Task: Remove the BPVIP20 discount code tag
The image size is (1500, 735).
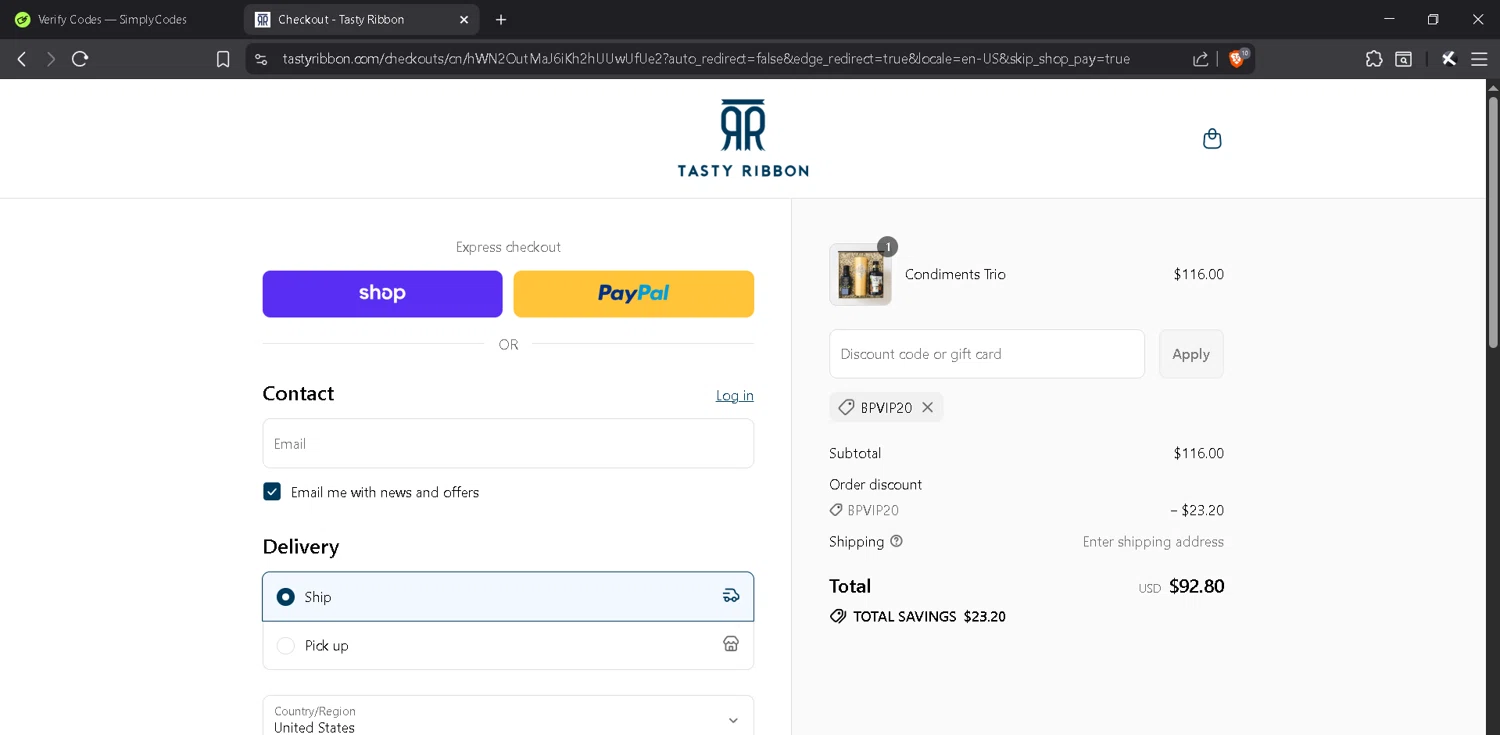Action: tap(927, 407)
